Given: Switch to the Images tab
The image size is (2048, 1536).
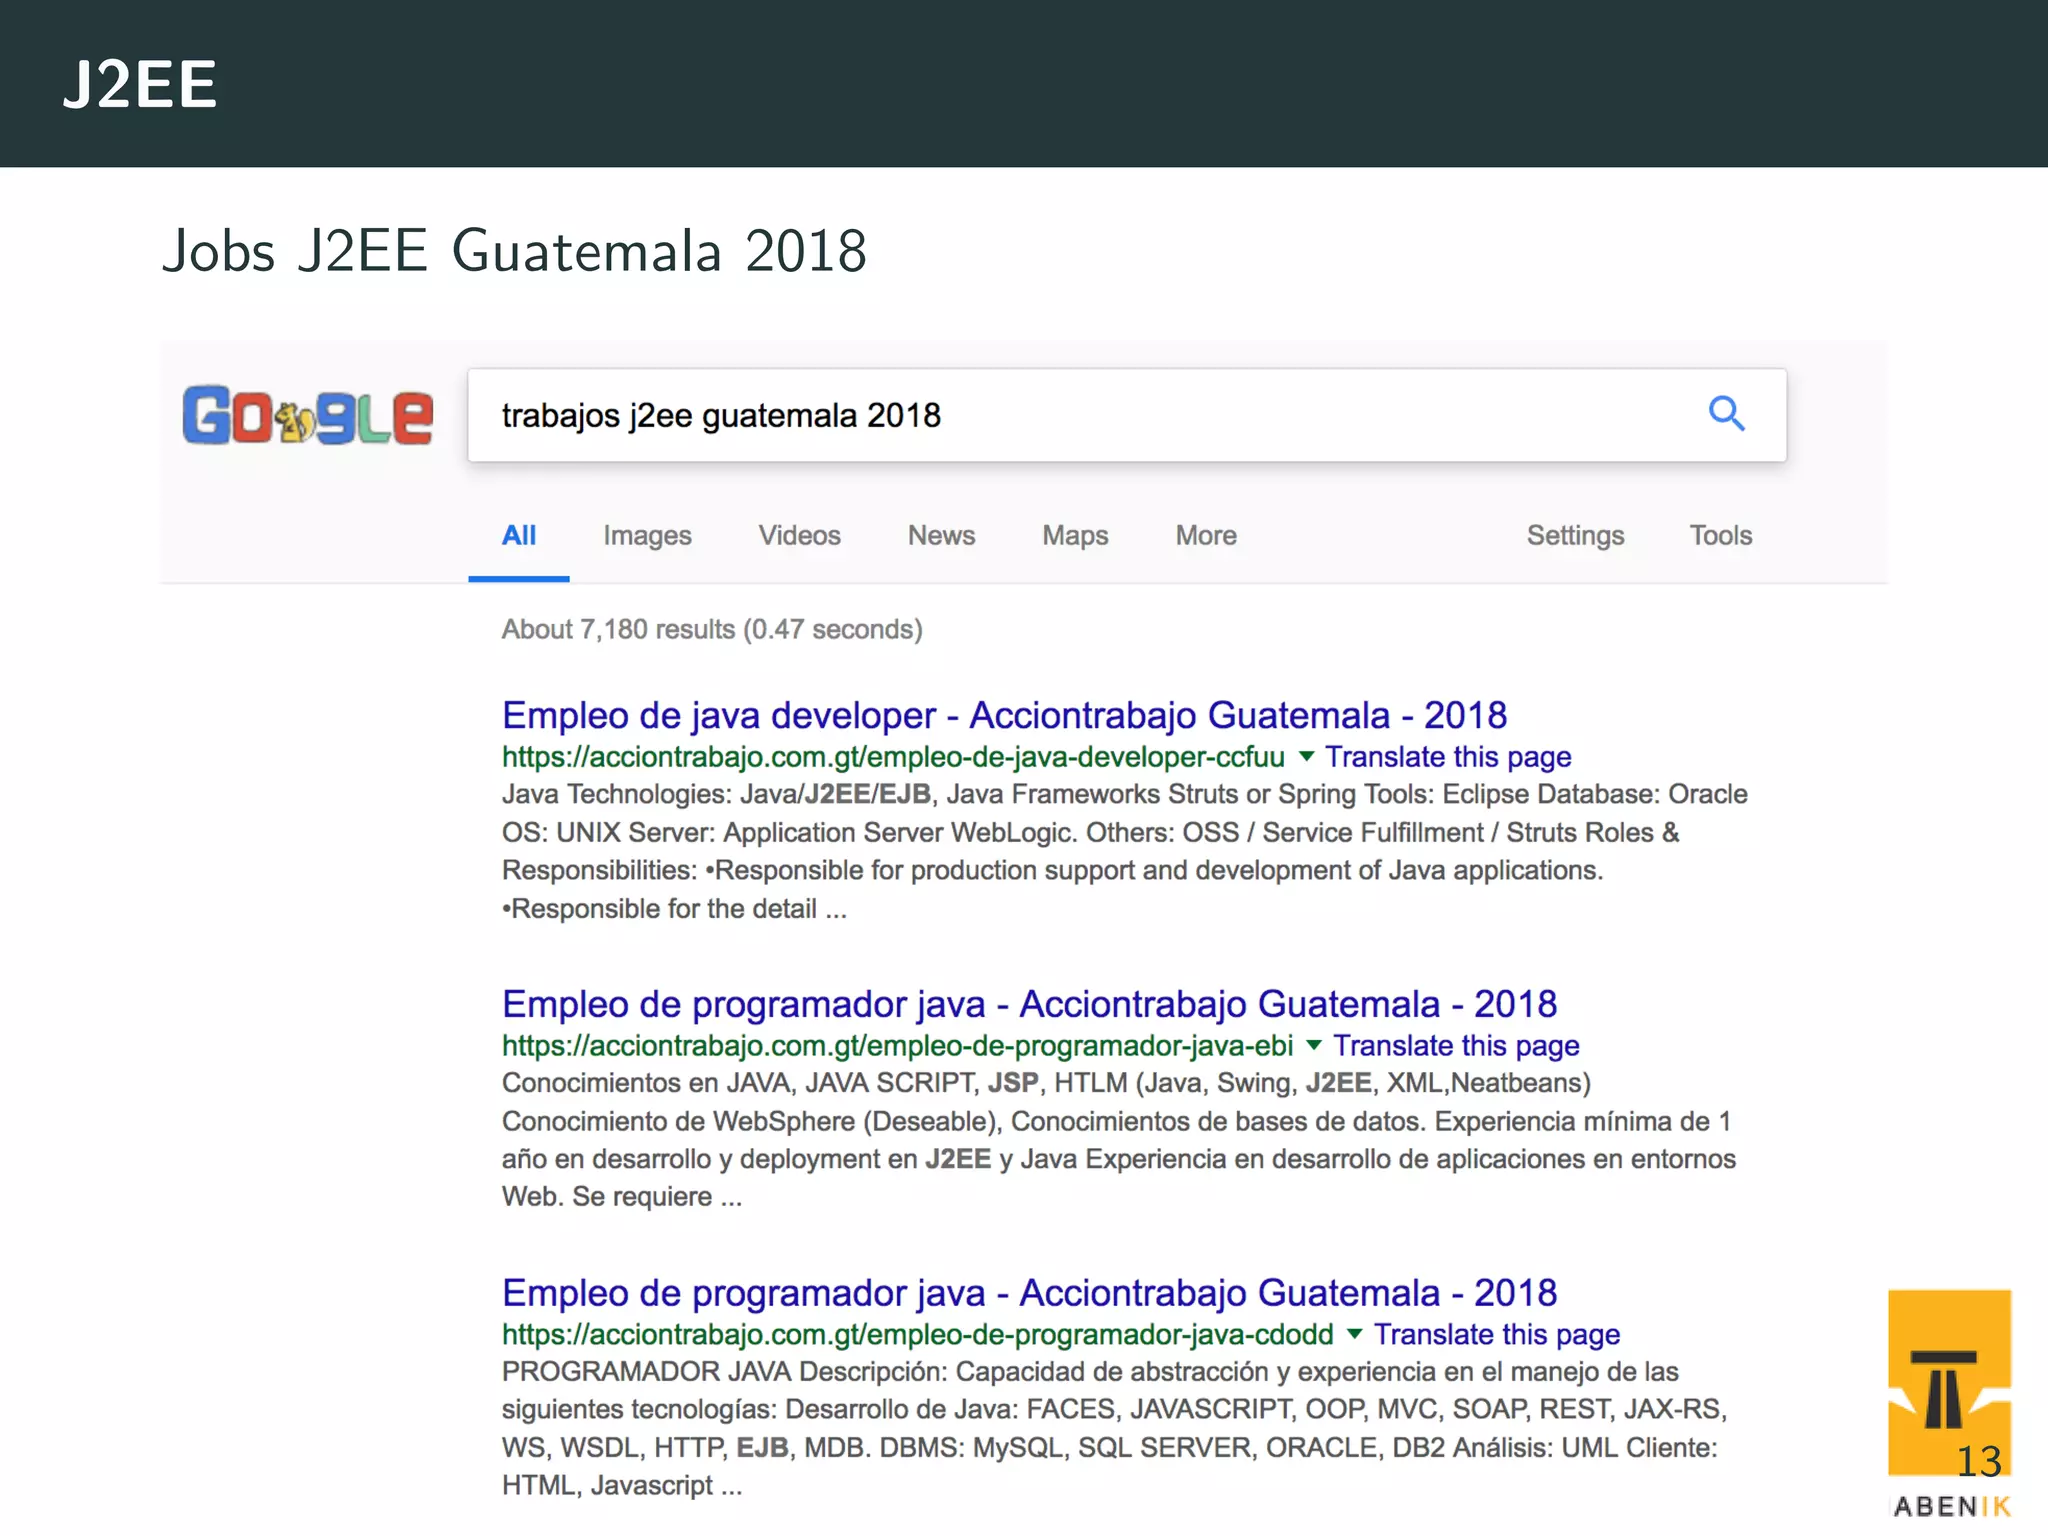Looking at the screenshot, I should 647,535.
